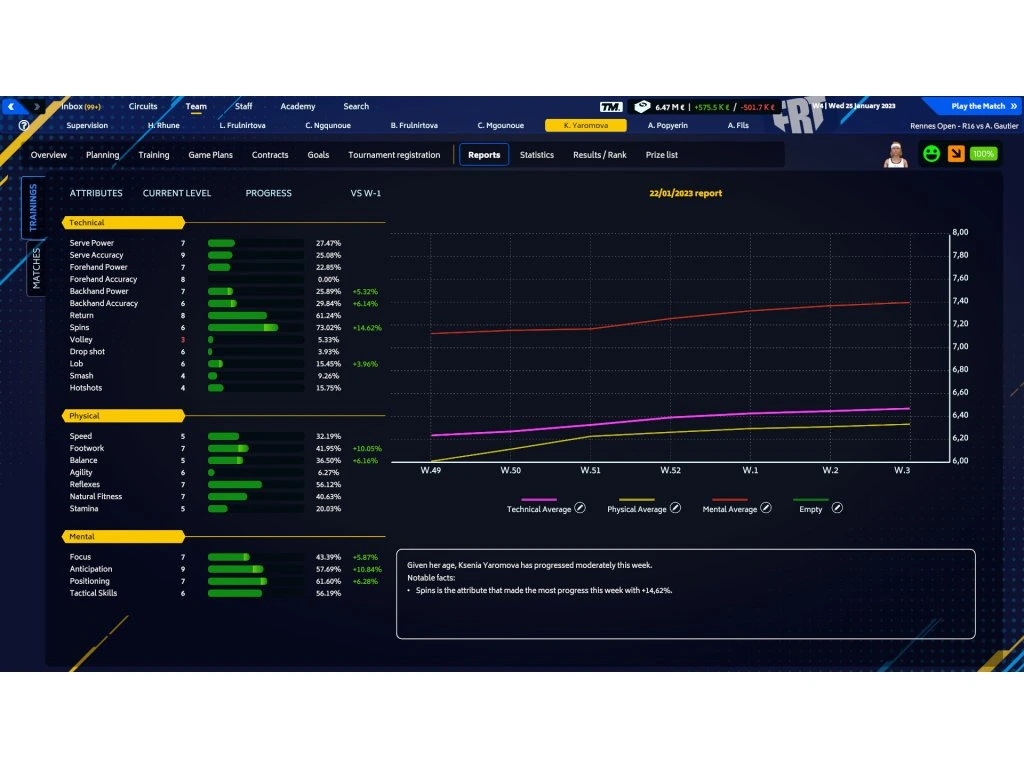Image resolution: width=1024 pixels, height=768 pixels.
Task: Click the Anticipation progress bar
Action: (255, 569)
